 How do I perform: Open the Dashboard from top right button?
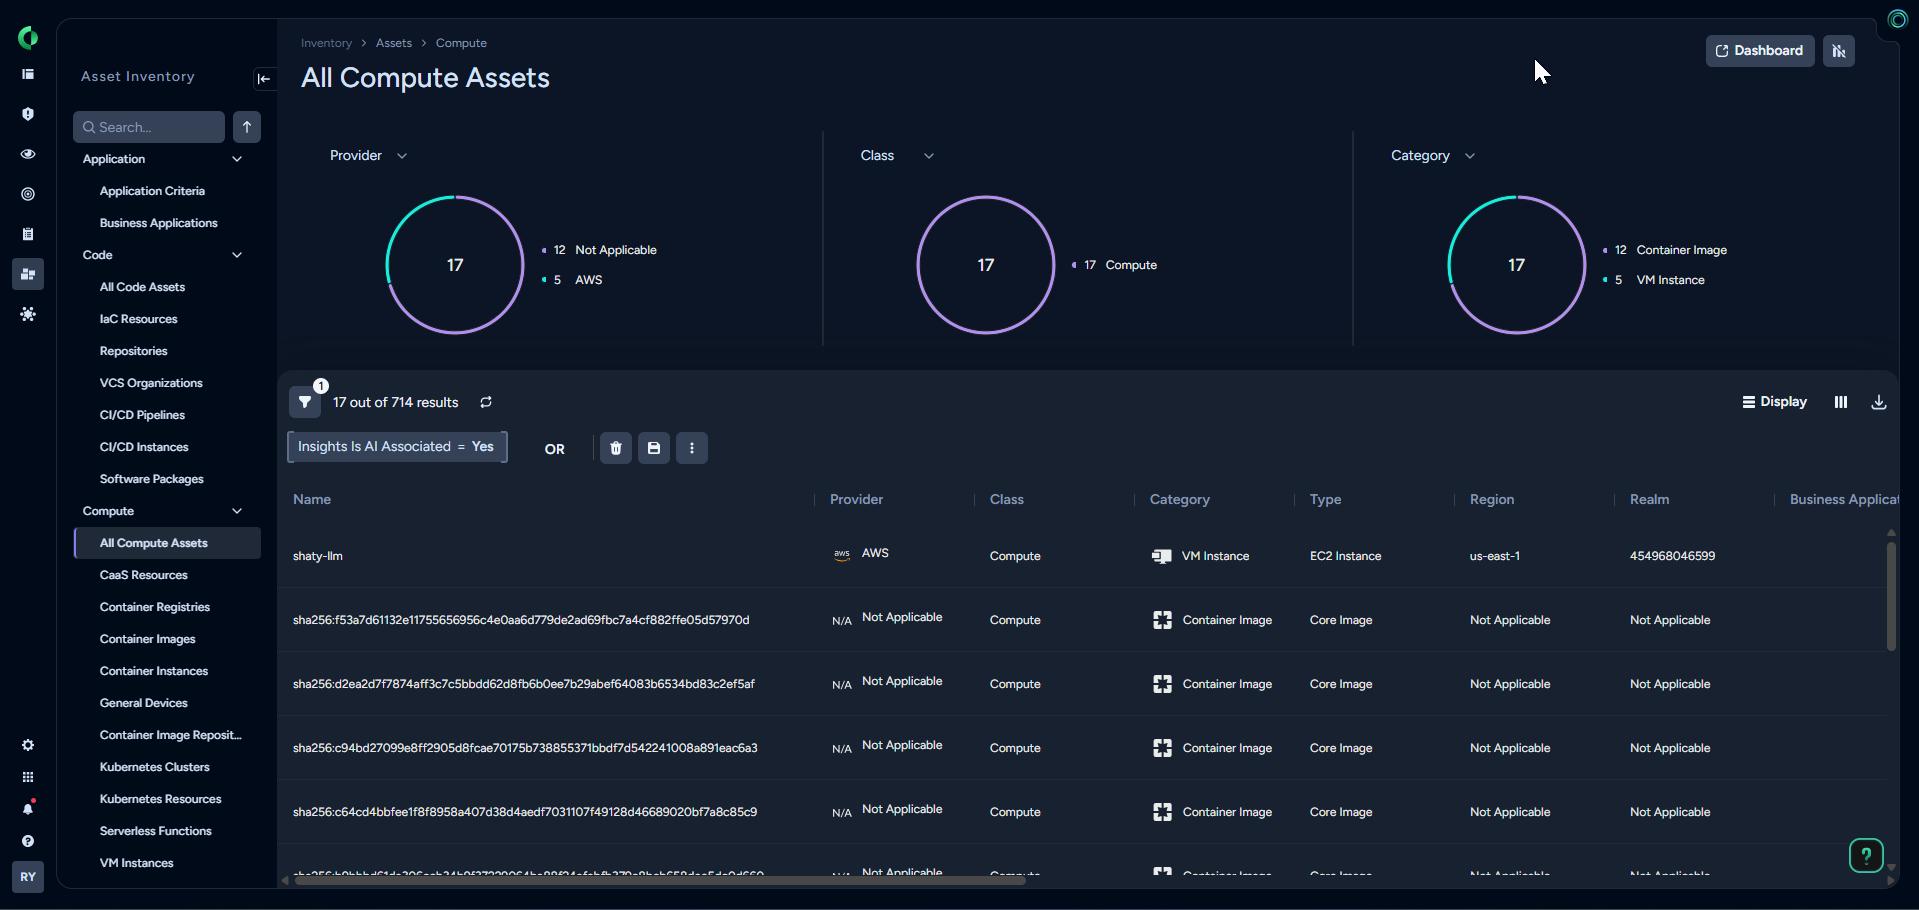[x=1759, y=50]
